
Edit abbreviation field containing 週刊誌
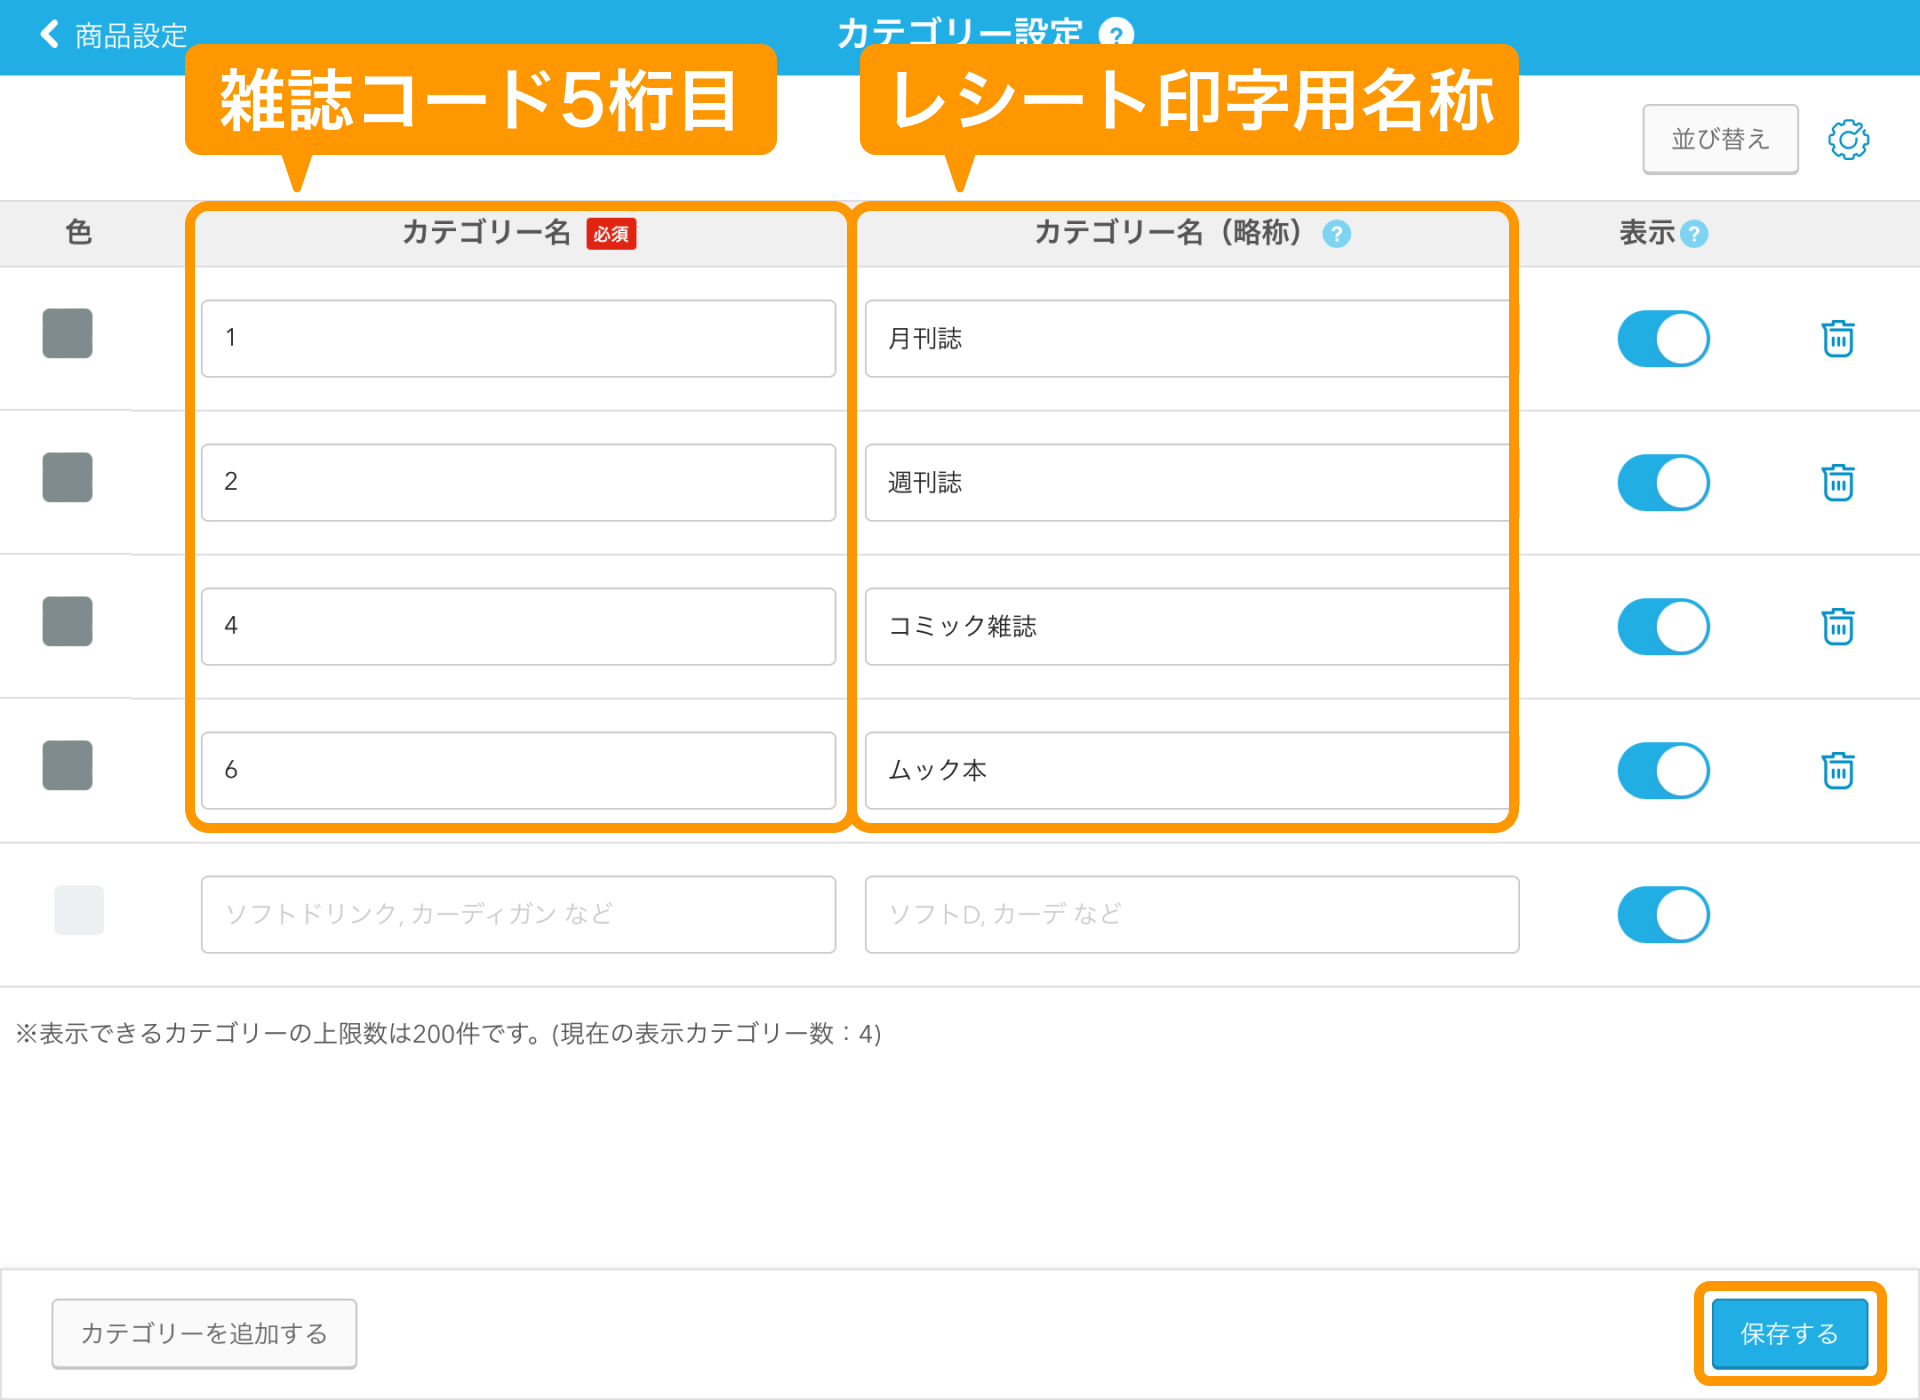(x=1191, y=483)
